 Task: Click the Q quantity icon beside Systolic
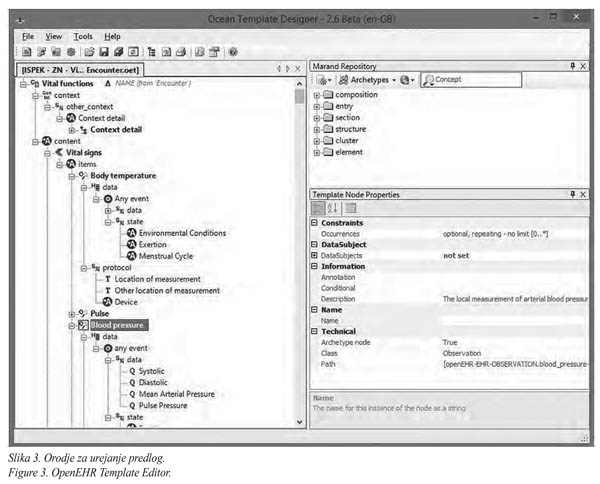click(x=132, y=371)
